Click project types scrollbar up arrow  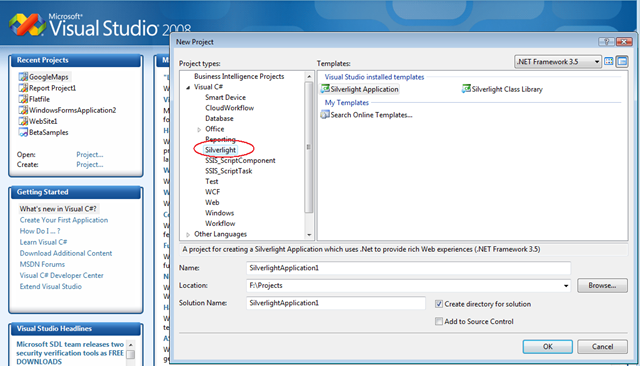pos(309,76)
